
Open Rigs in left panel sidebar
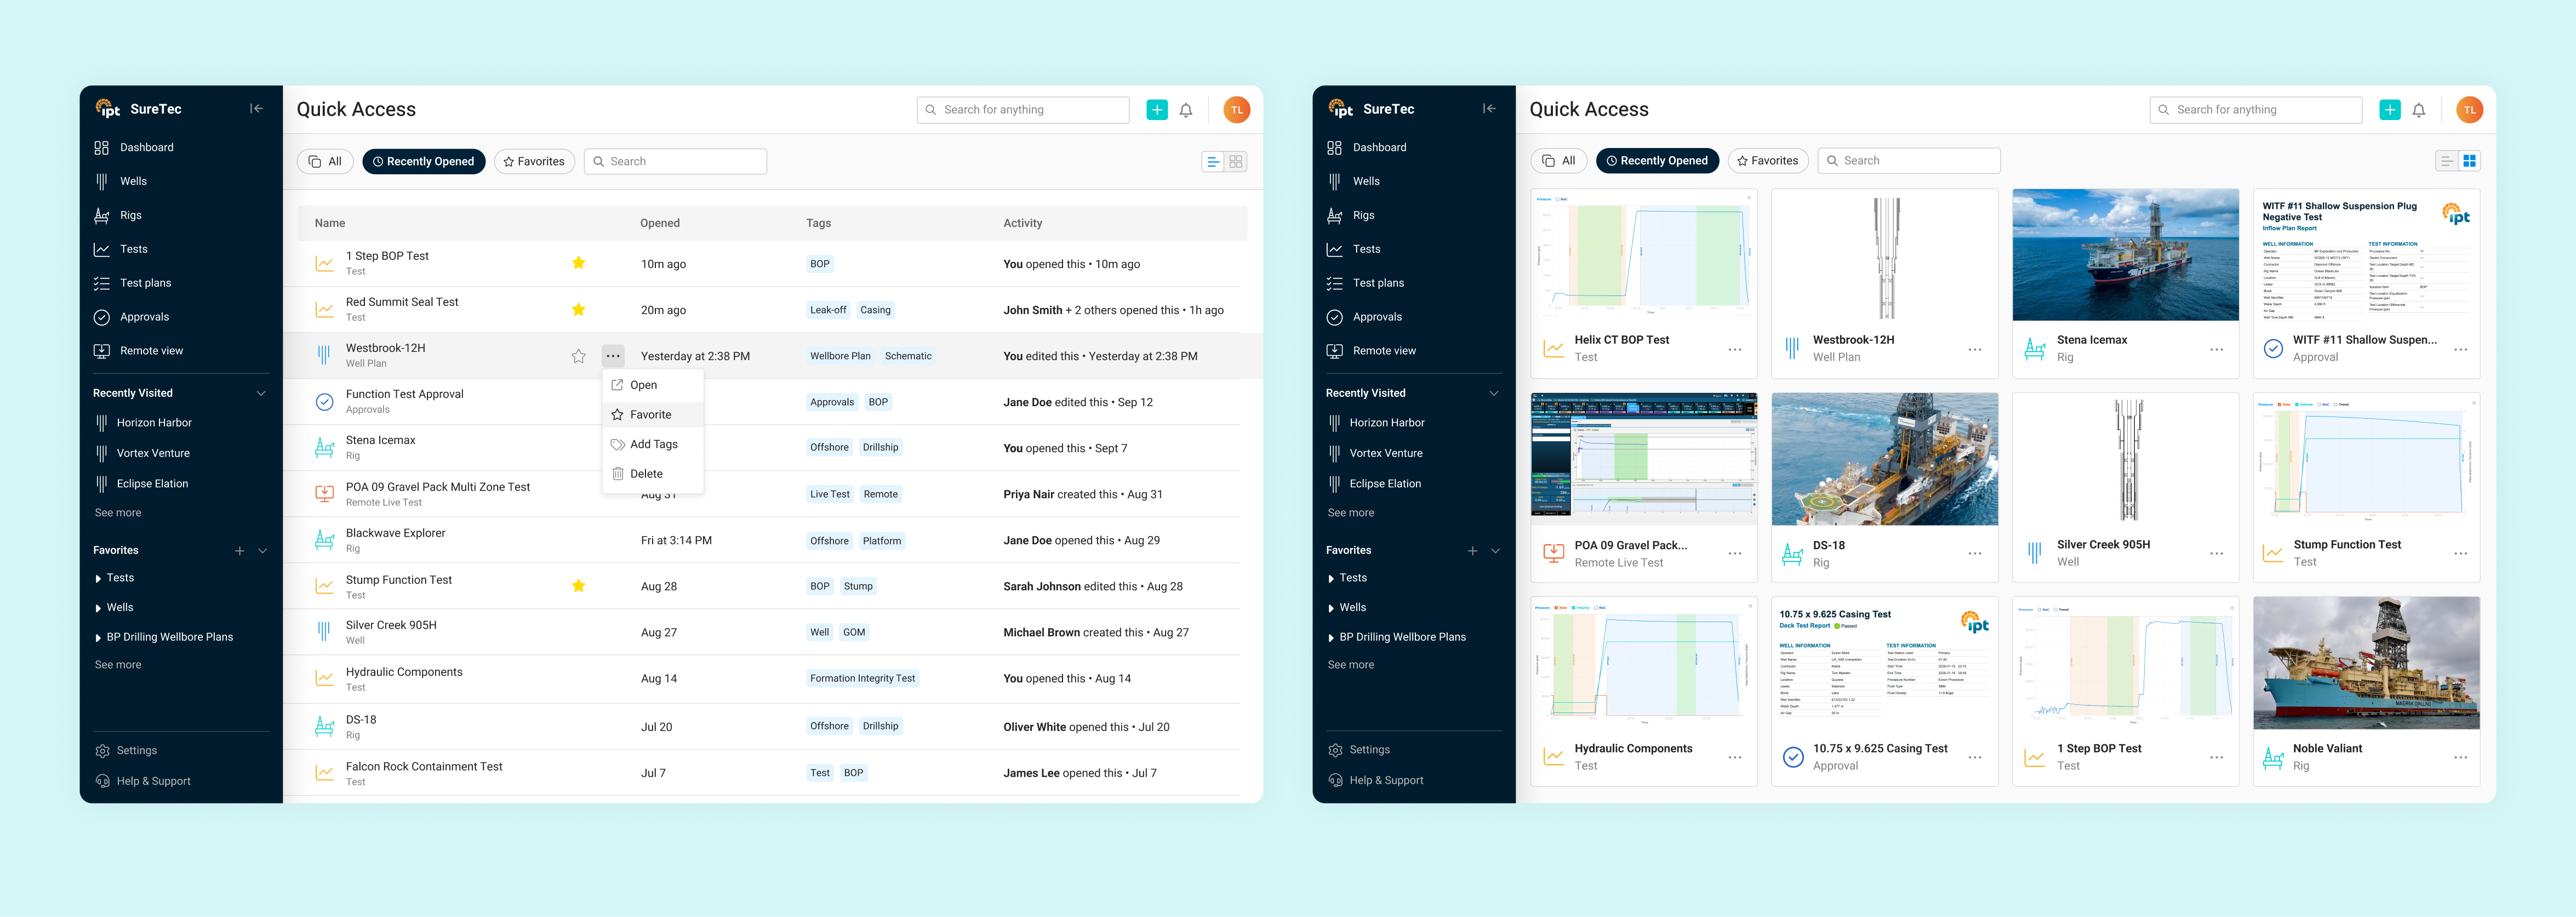[x=130, y=215]
